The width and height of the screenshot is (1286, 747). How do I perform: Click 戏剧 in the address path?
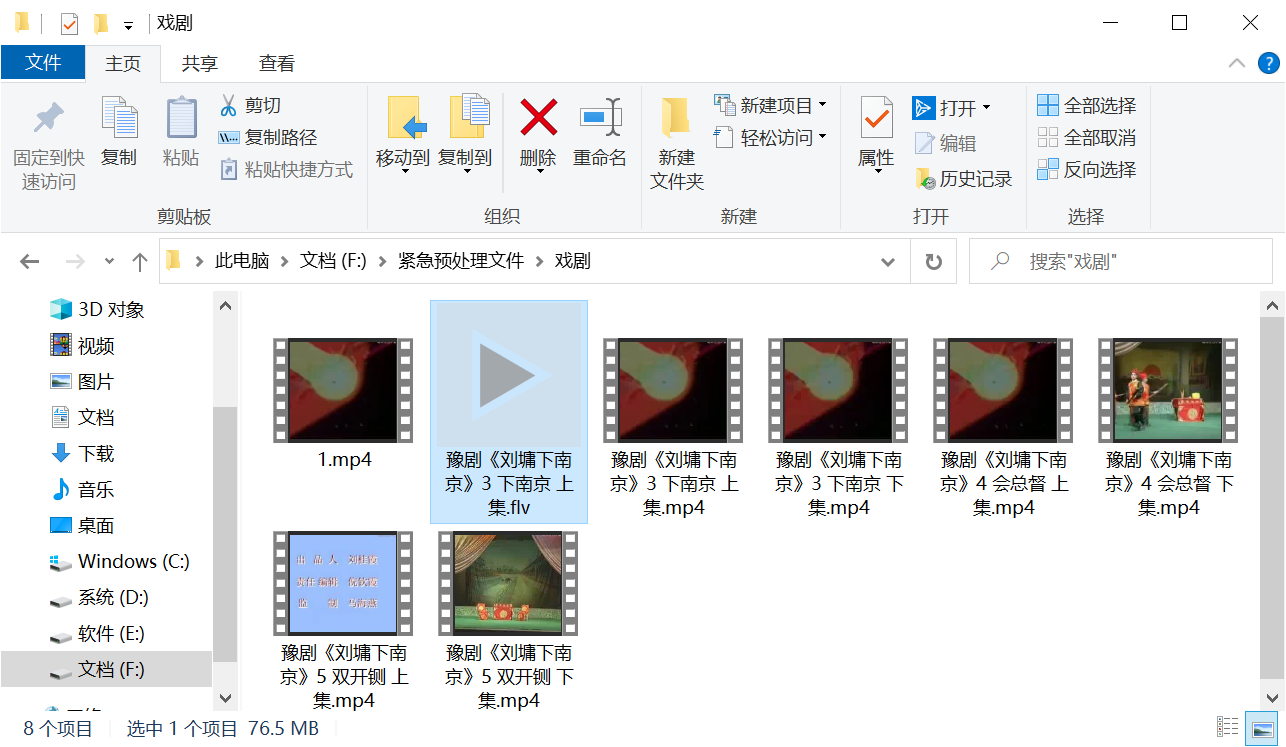(x=573, y=262)
